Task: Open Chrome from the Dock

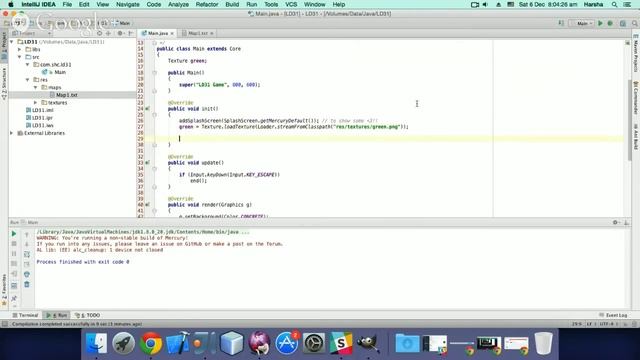Action: coord(151,343)
